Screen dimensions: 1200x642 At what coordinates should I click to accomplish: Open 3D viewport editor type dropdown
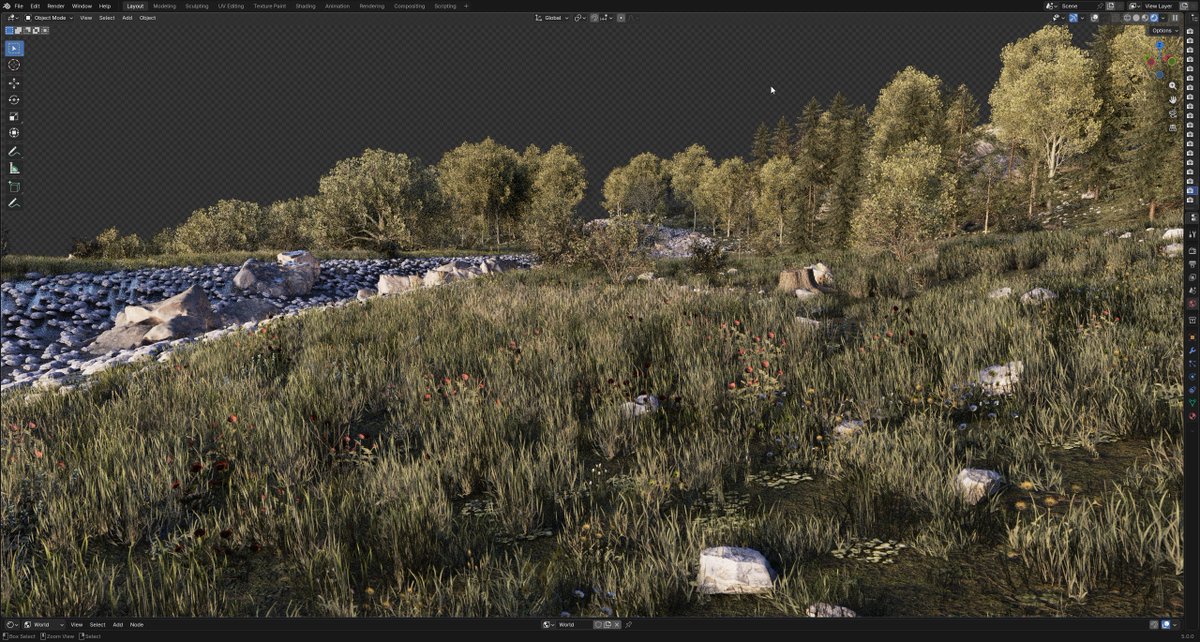(x=13, y=18)
